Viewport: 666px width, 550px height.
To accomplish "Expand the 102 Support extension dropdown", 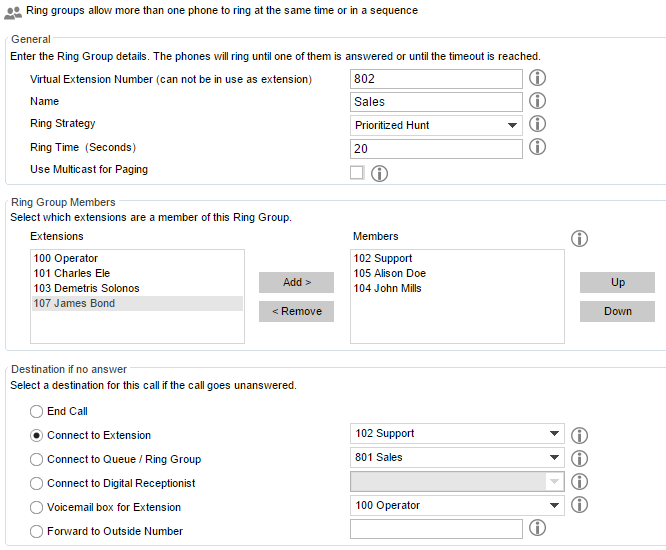I will click(457, 434).
